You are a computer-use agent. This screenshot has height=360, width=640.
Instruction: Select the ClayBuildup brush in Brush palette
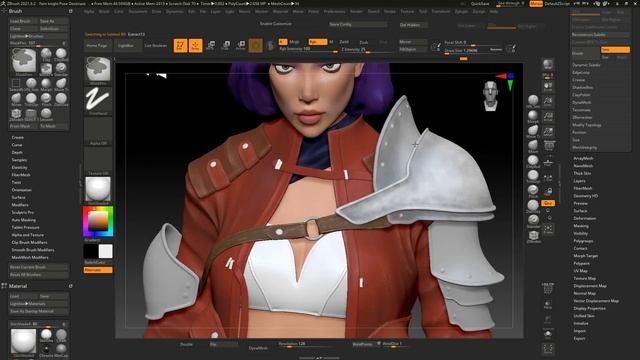point(61,54)
